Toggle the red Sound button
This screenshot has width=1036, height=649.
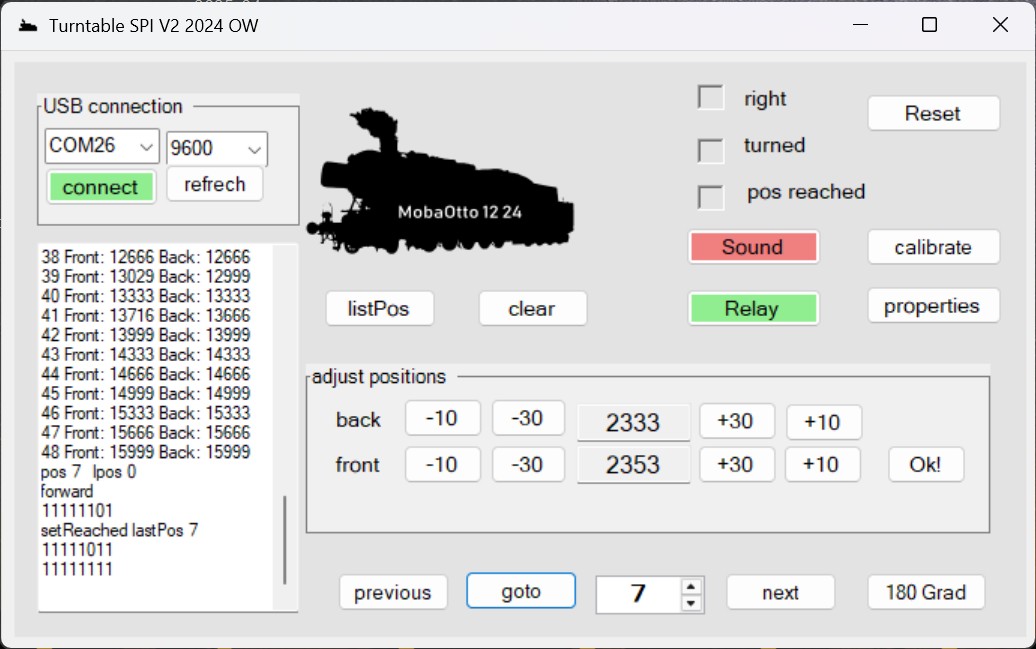753,247
